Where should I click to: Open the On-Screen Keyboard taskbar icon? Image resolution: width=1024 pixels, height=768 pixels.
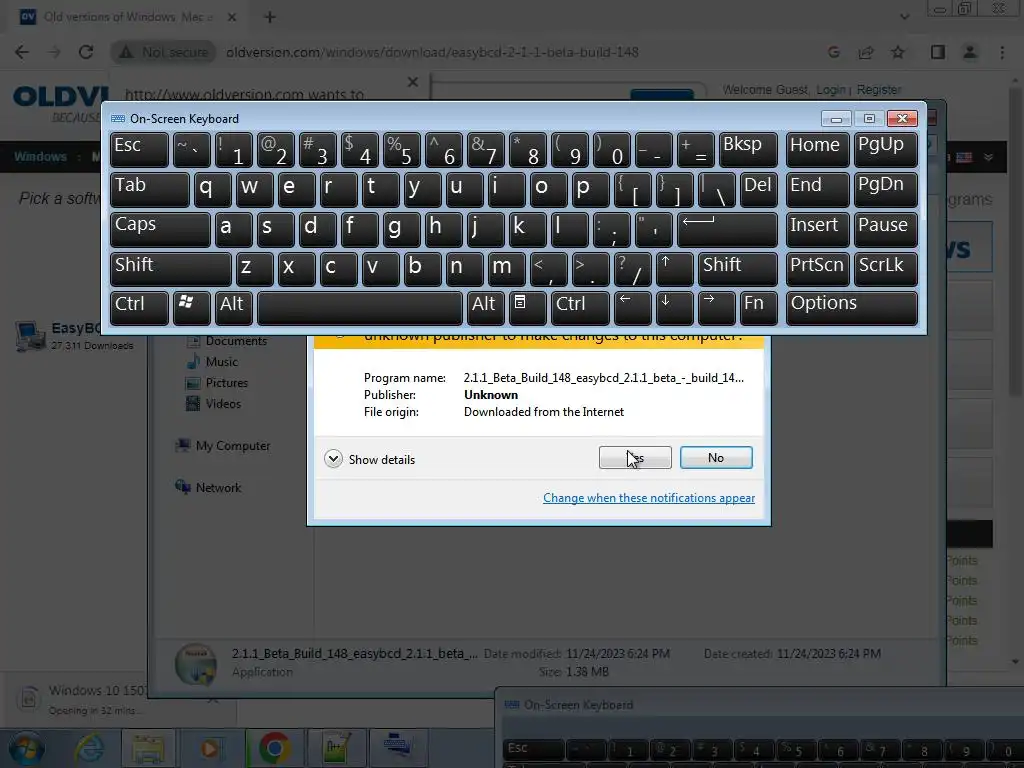click(x=398, y=748)
